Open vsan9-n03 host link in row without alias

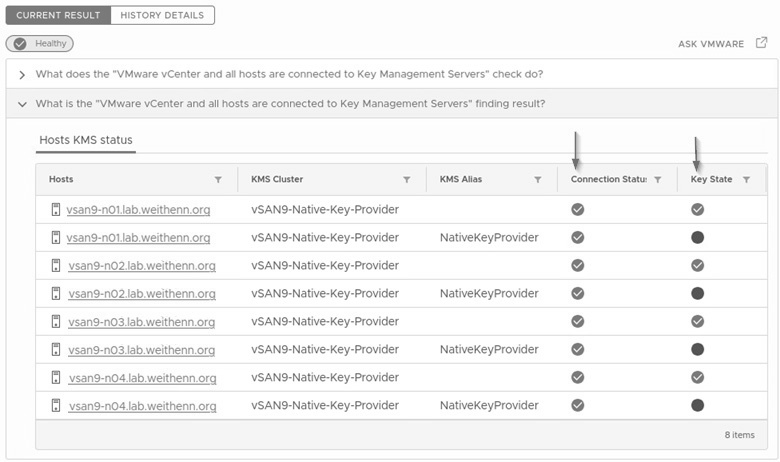pos(142,322)
